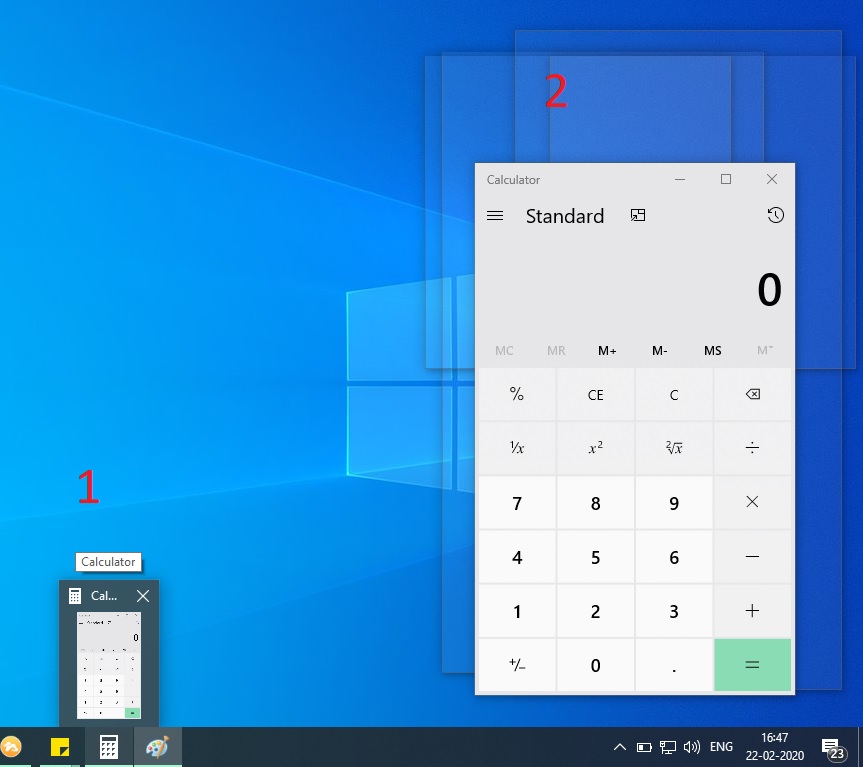Click the CE clear entry button
863x767 pixels.
595,395
